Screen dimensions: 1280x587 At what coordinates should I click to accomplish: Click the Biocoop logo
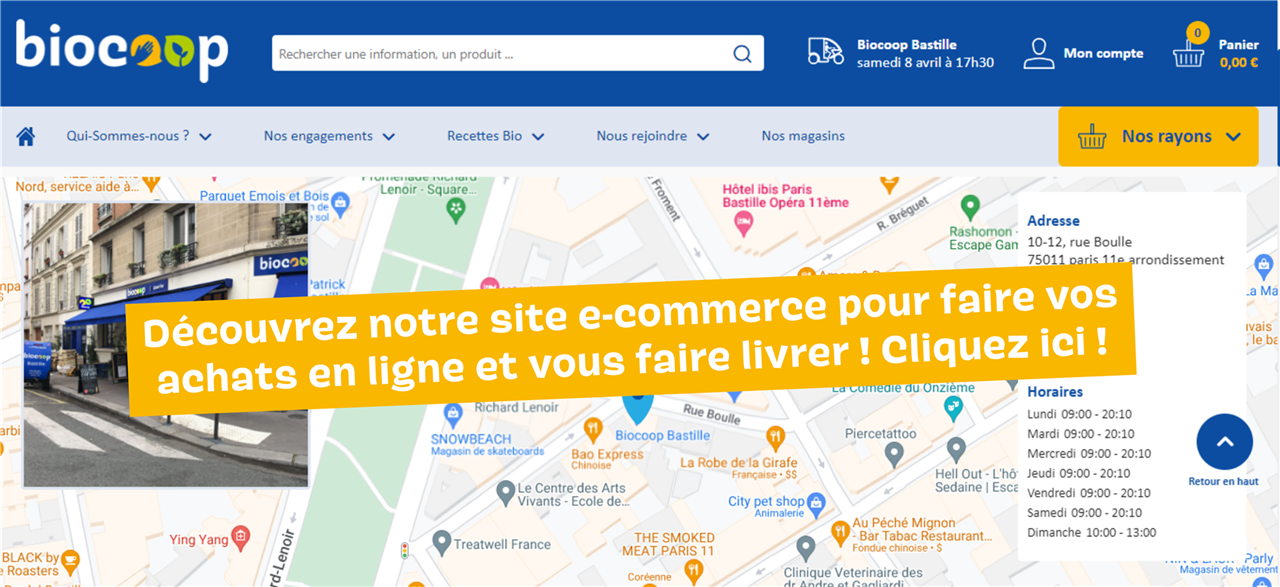[x=122, y=50]
